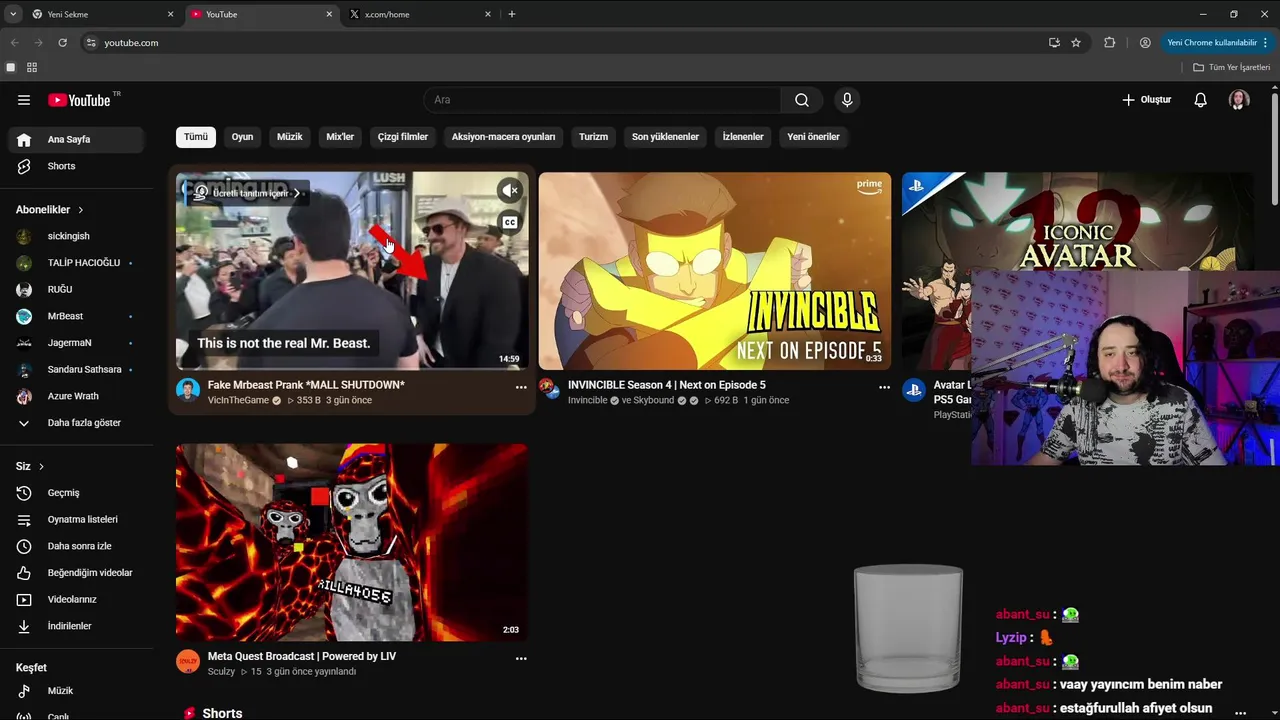Open the YouTube hamburger guide menu
The height and width of the screenshot is (720, 1280).
click(24, 100)
